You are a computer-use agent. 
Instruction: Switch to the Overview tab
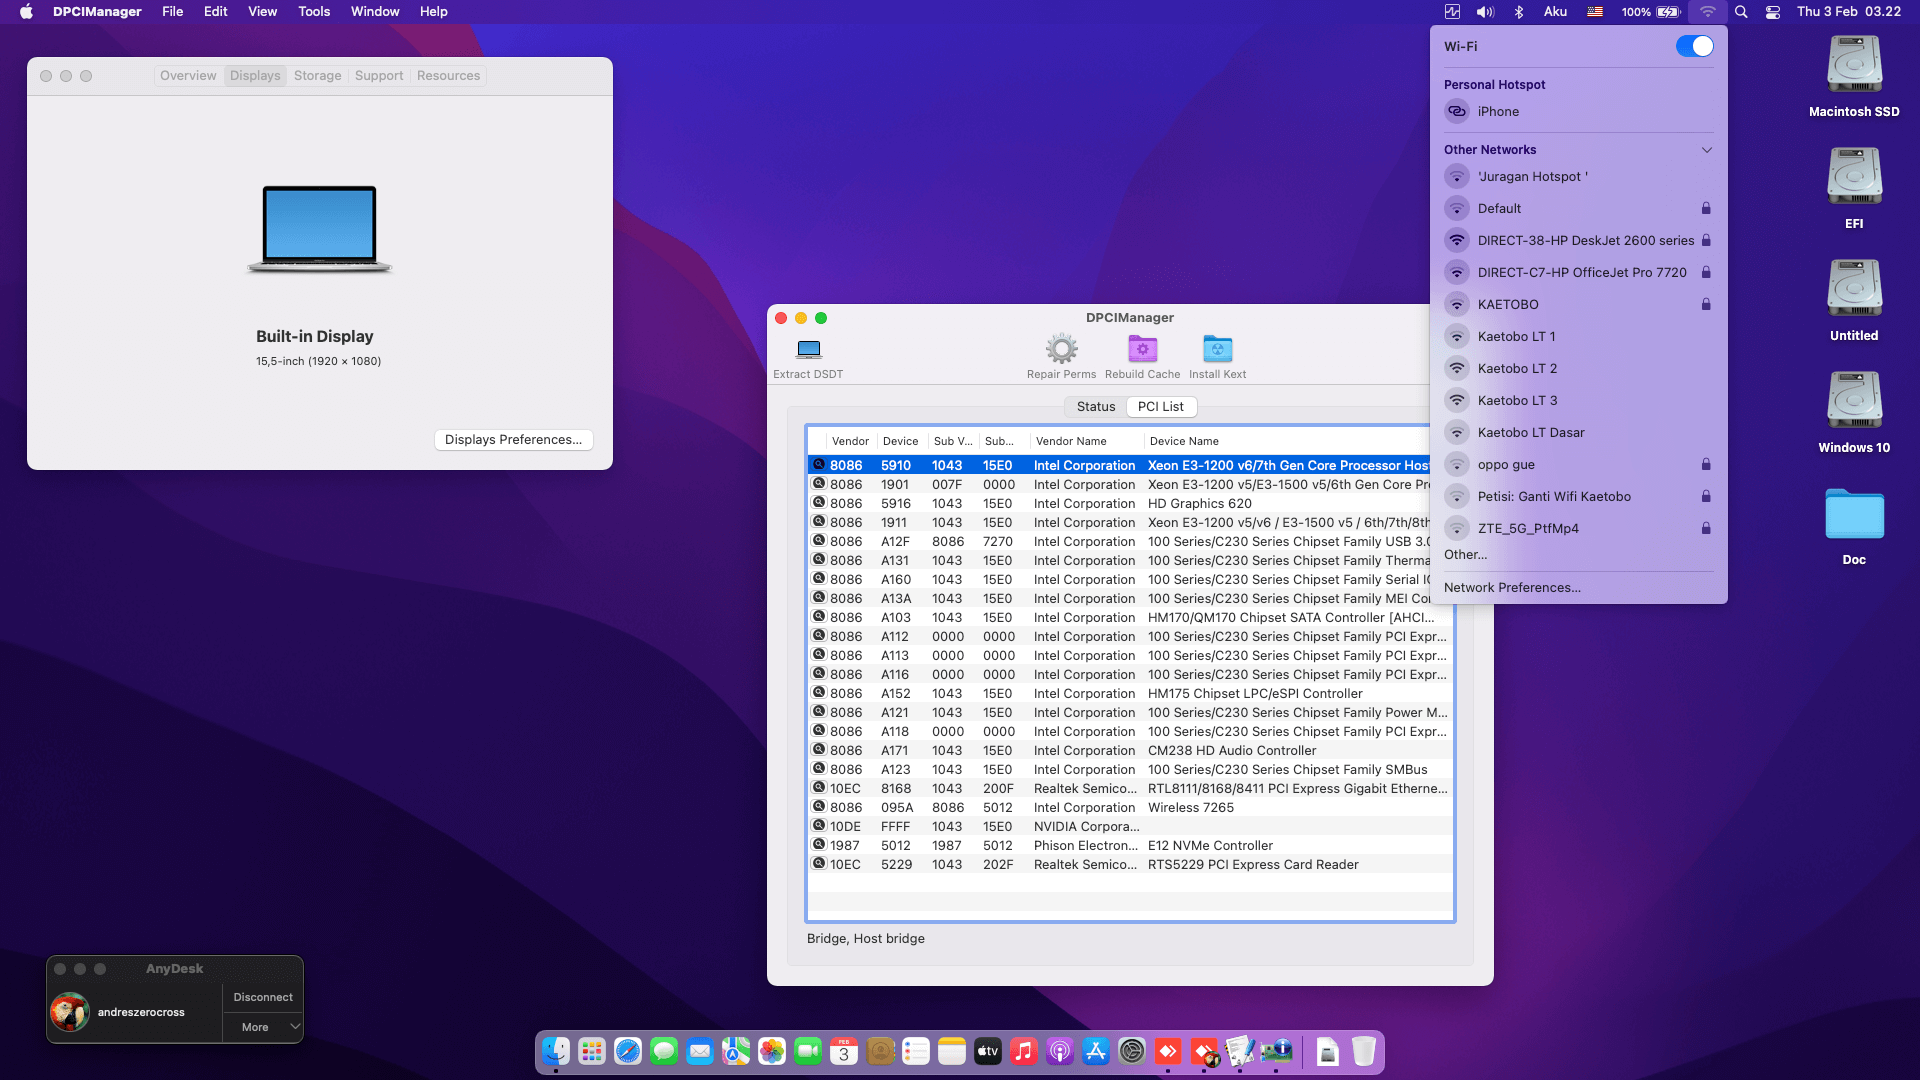click(x=188, y=76)
